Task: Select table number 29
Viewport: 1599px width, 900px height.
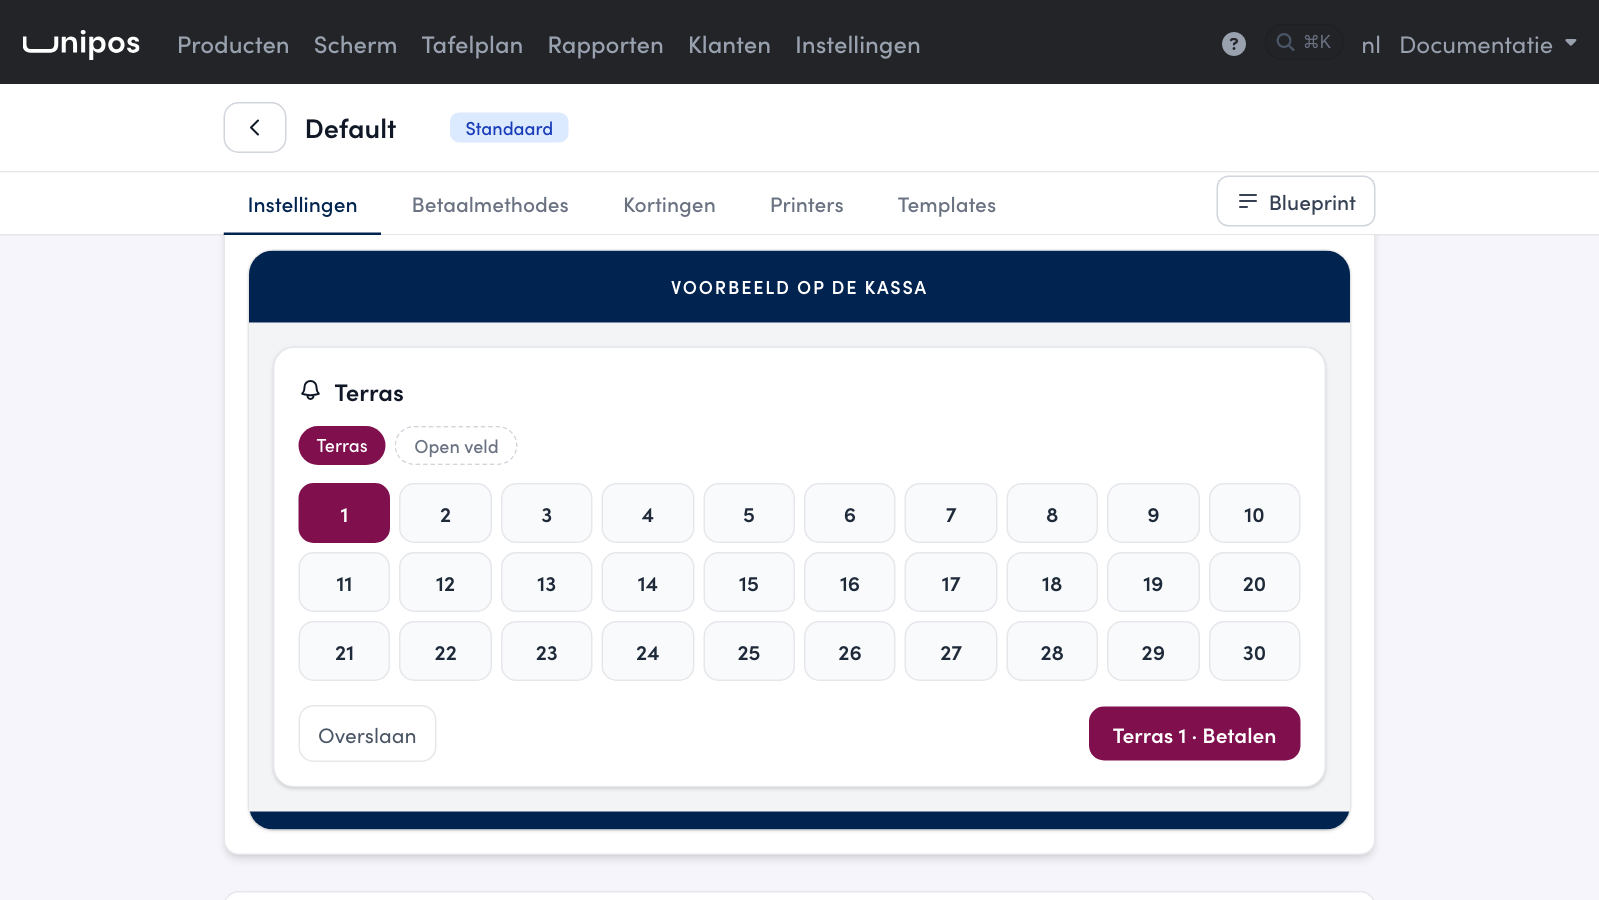Action: point(1153,652)
